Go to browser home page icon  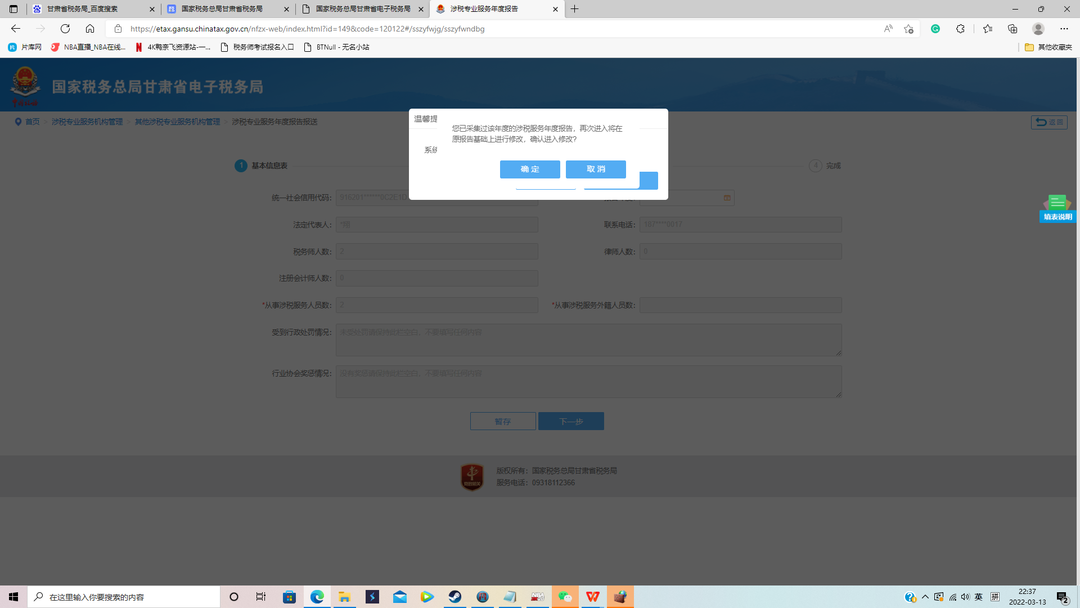click(x=90, y=29)
